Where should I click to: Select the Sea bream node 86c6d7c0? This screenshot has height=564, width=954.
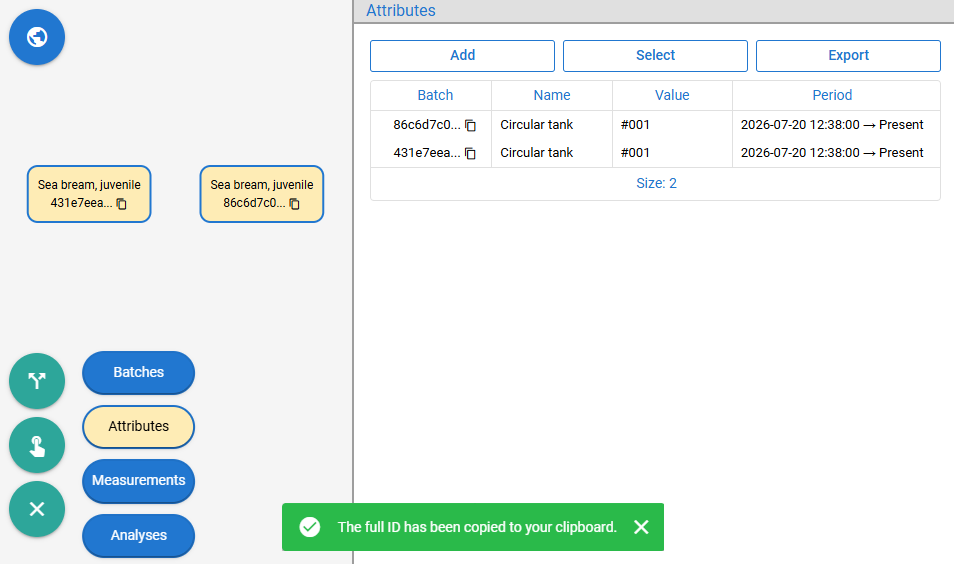(262, 194)
